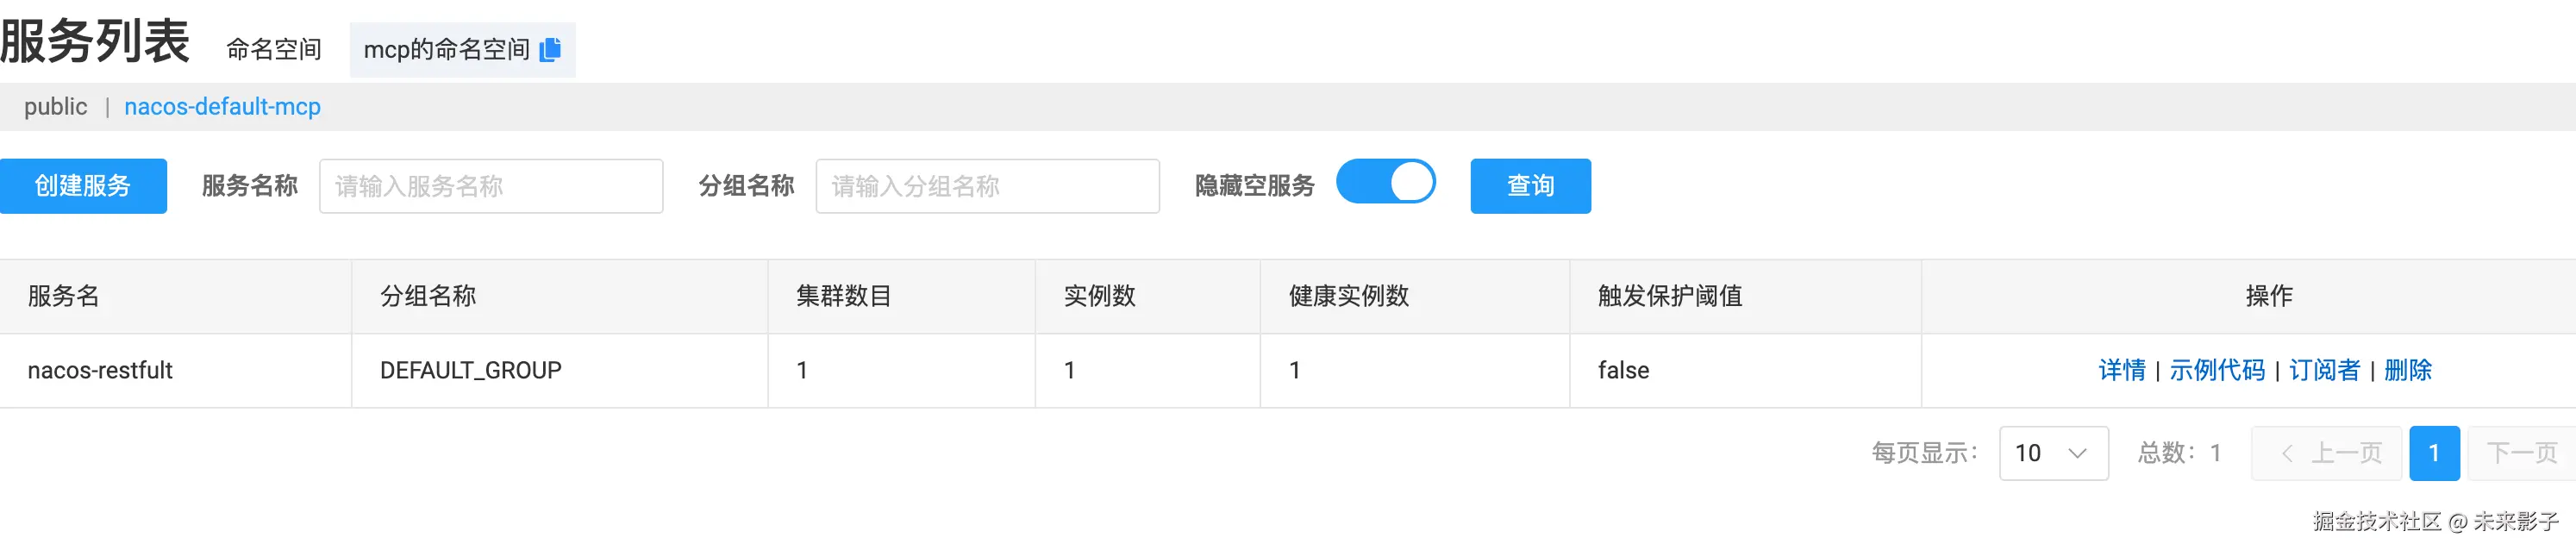2576x550 pixels.
Task: Click the 下一页 next page button
Action: tap(2521, 453)
